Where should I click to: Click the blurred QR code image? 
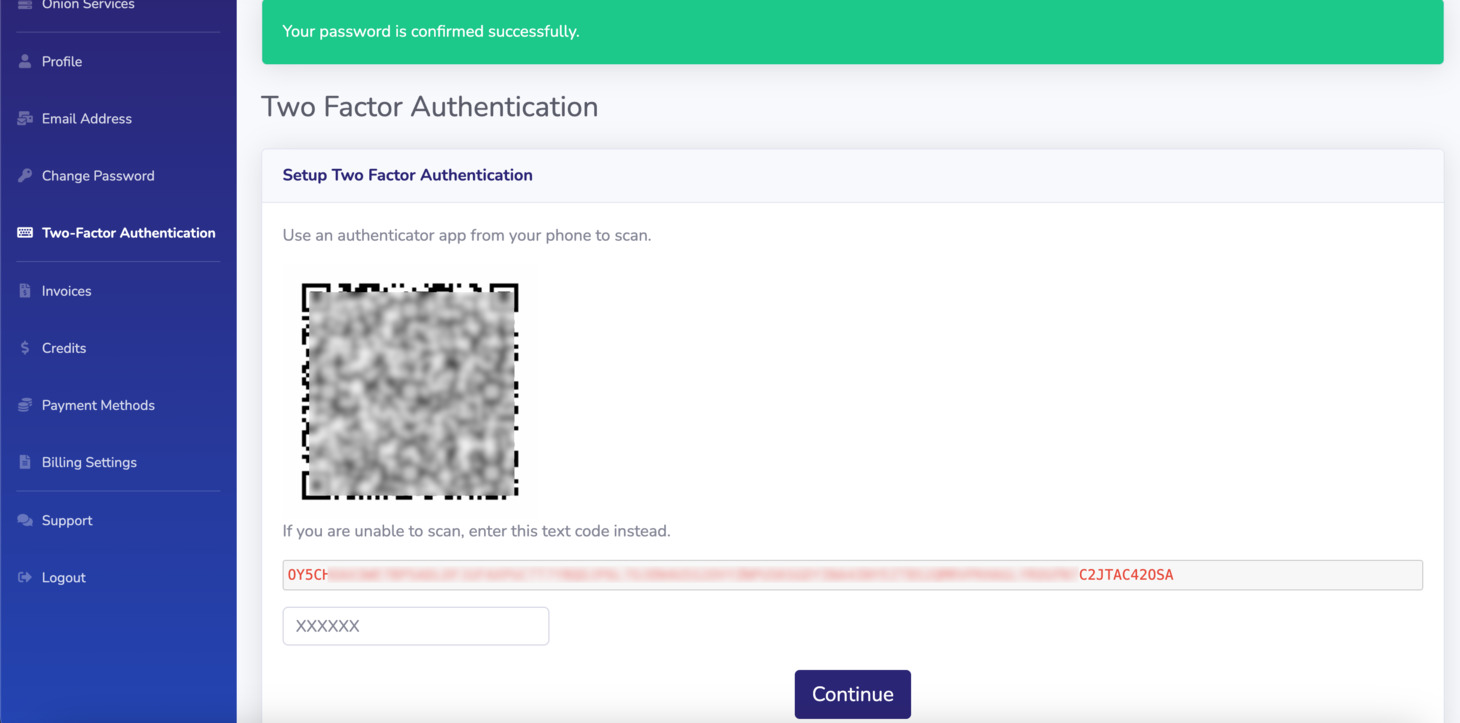410,391
